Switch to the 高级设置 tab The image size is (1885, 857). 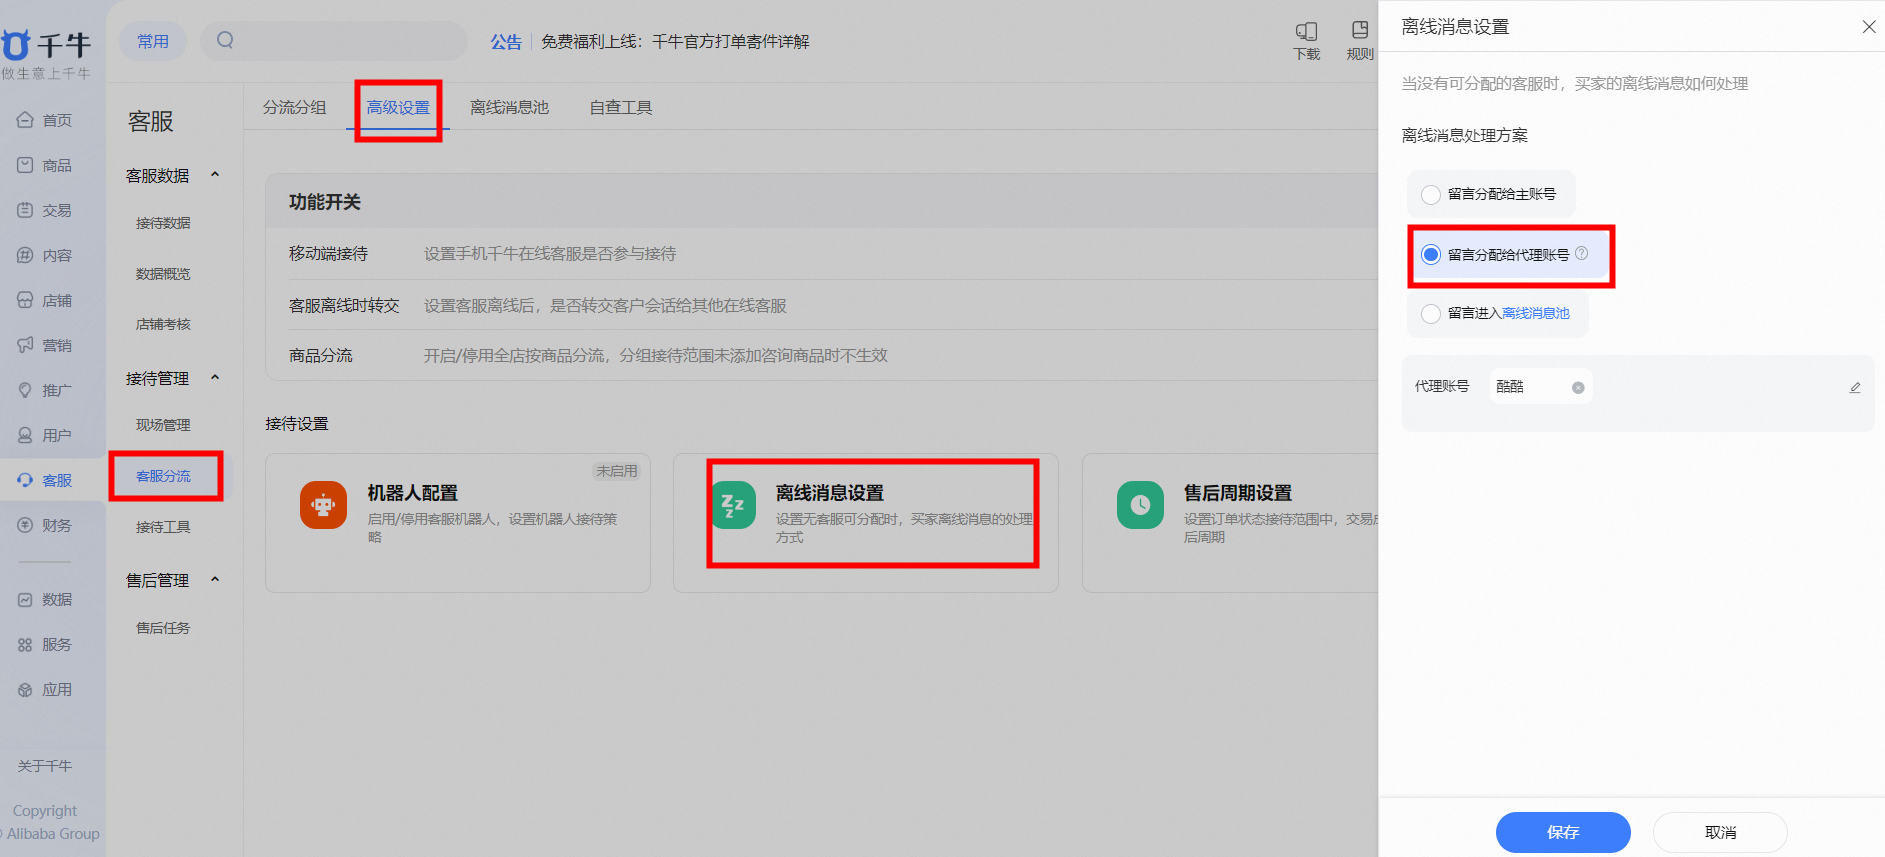(398, 107)
